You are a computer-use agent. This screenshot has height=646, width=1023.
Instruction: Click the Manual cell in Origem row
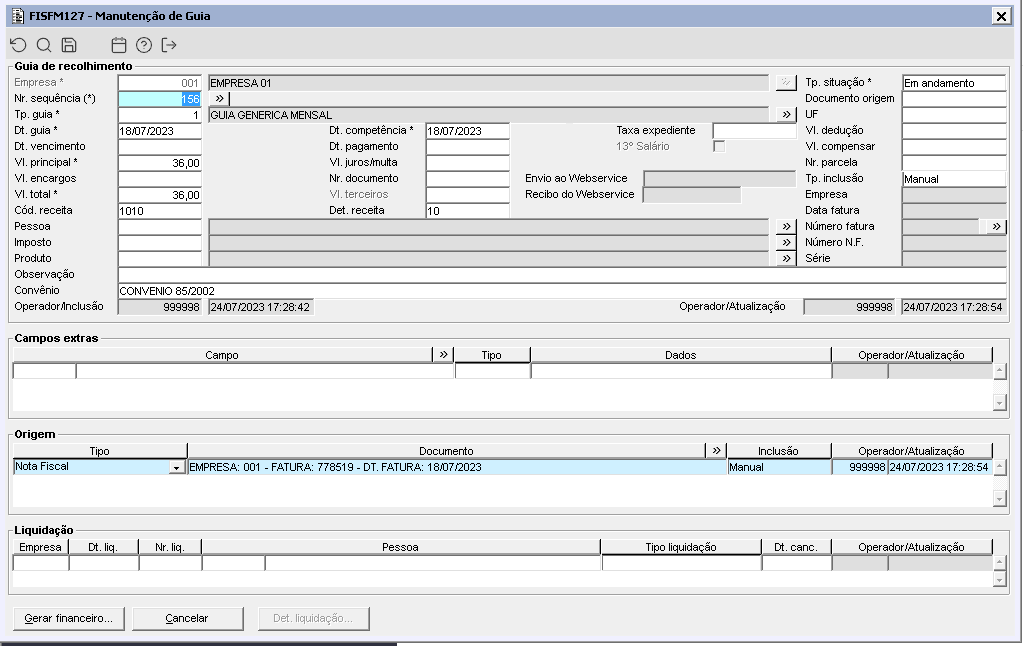tap(779, 467)
